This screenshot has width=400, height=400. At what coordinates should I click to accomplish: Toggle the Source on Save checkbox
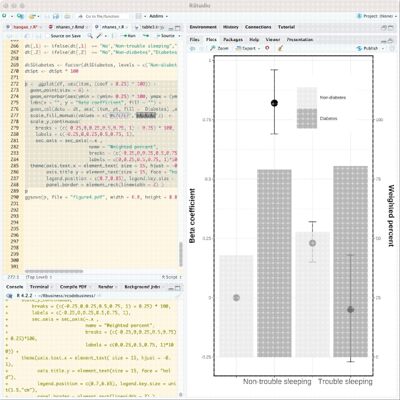tap(47, 36)
